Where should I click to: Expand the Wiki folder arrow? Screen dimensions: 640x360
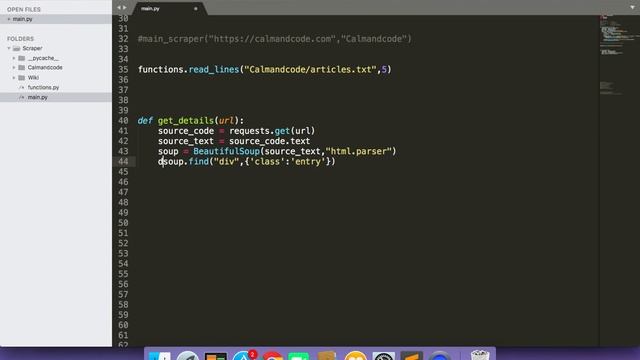[x=14, y=78]
